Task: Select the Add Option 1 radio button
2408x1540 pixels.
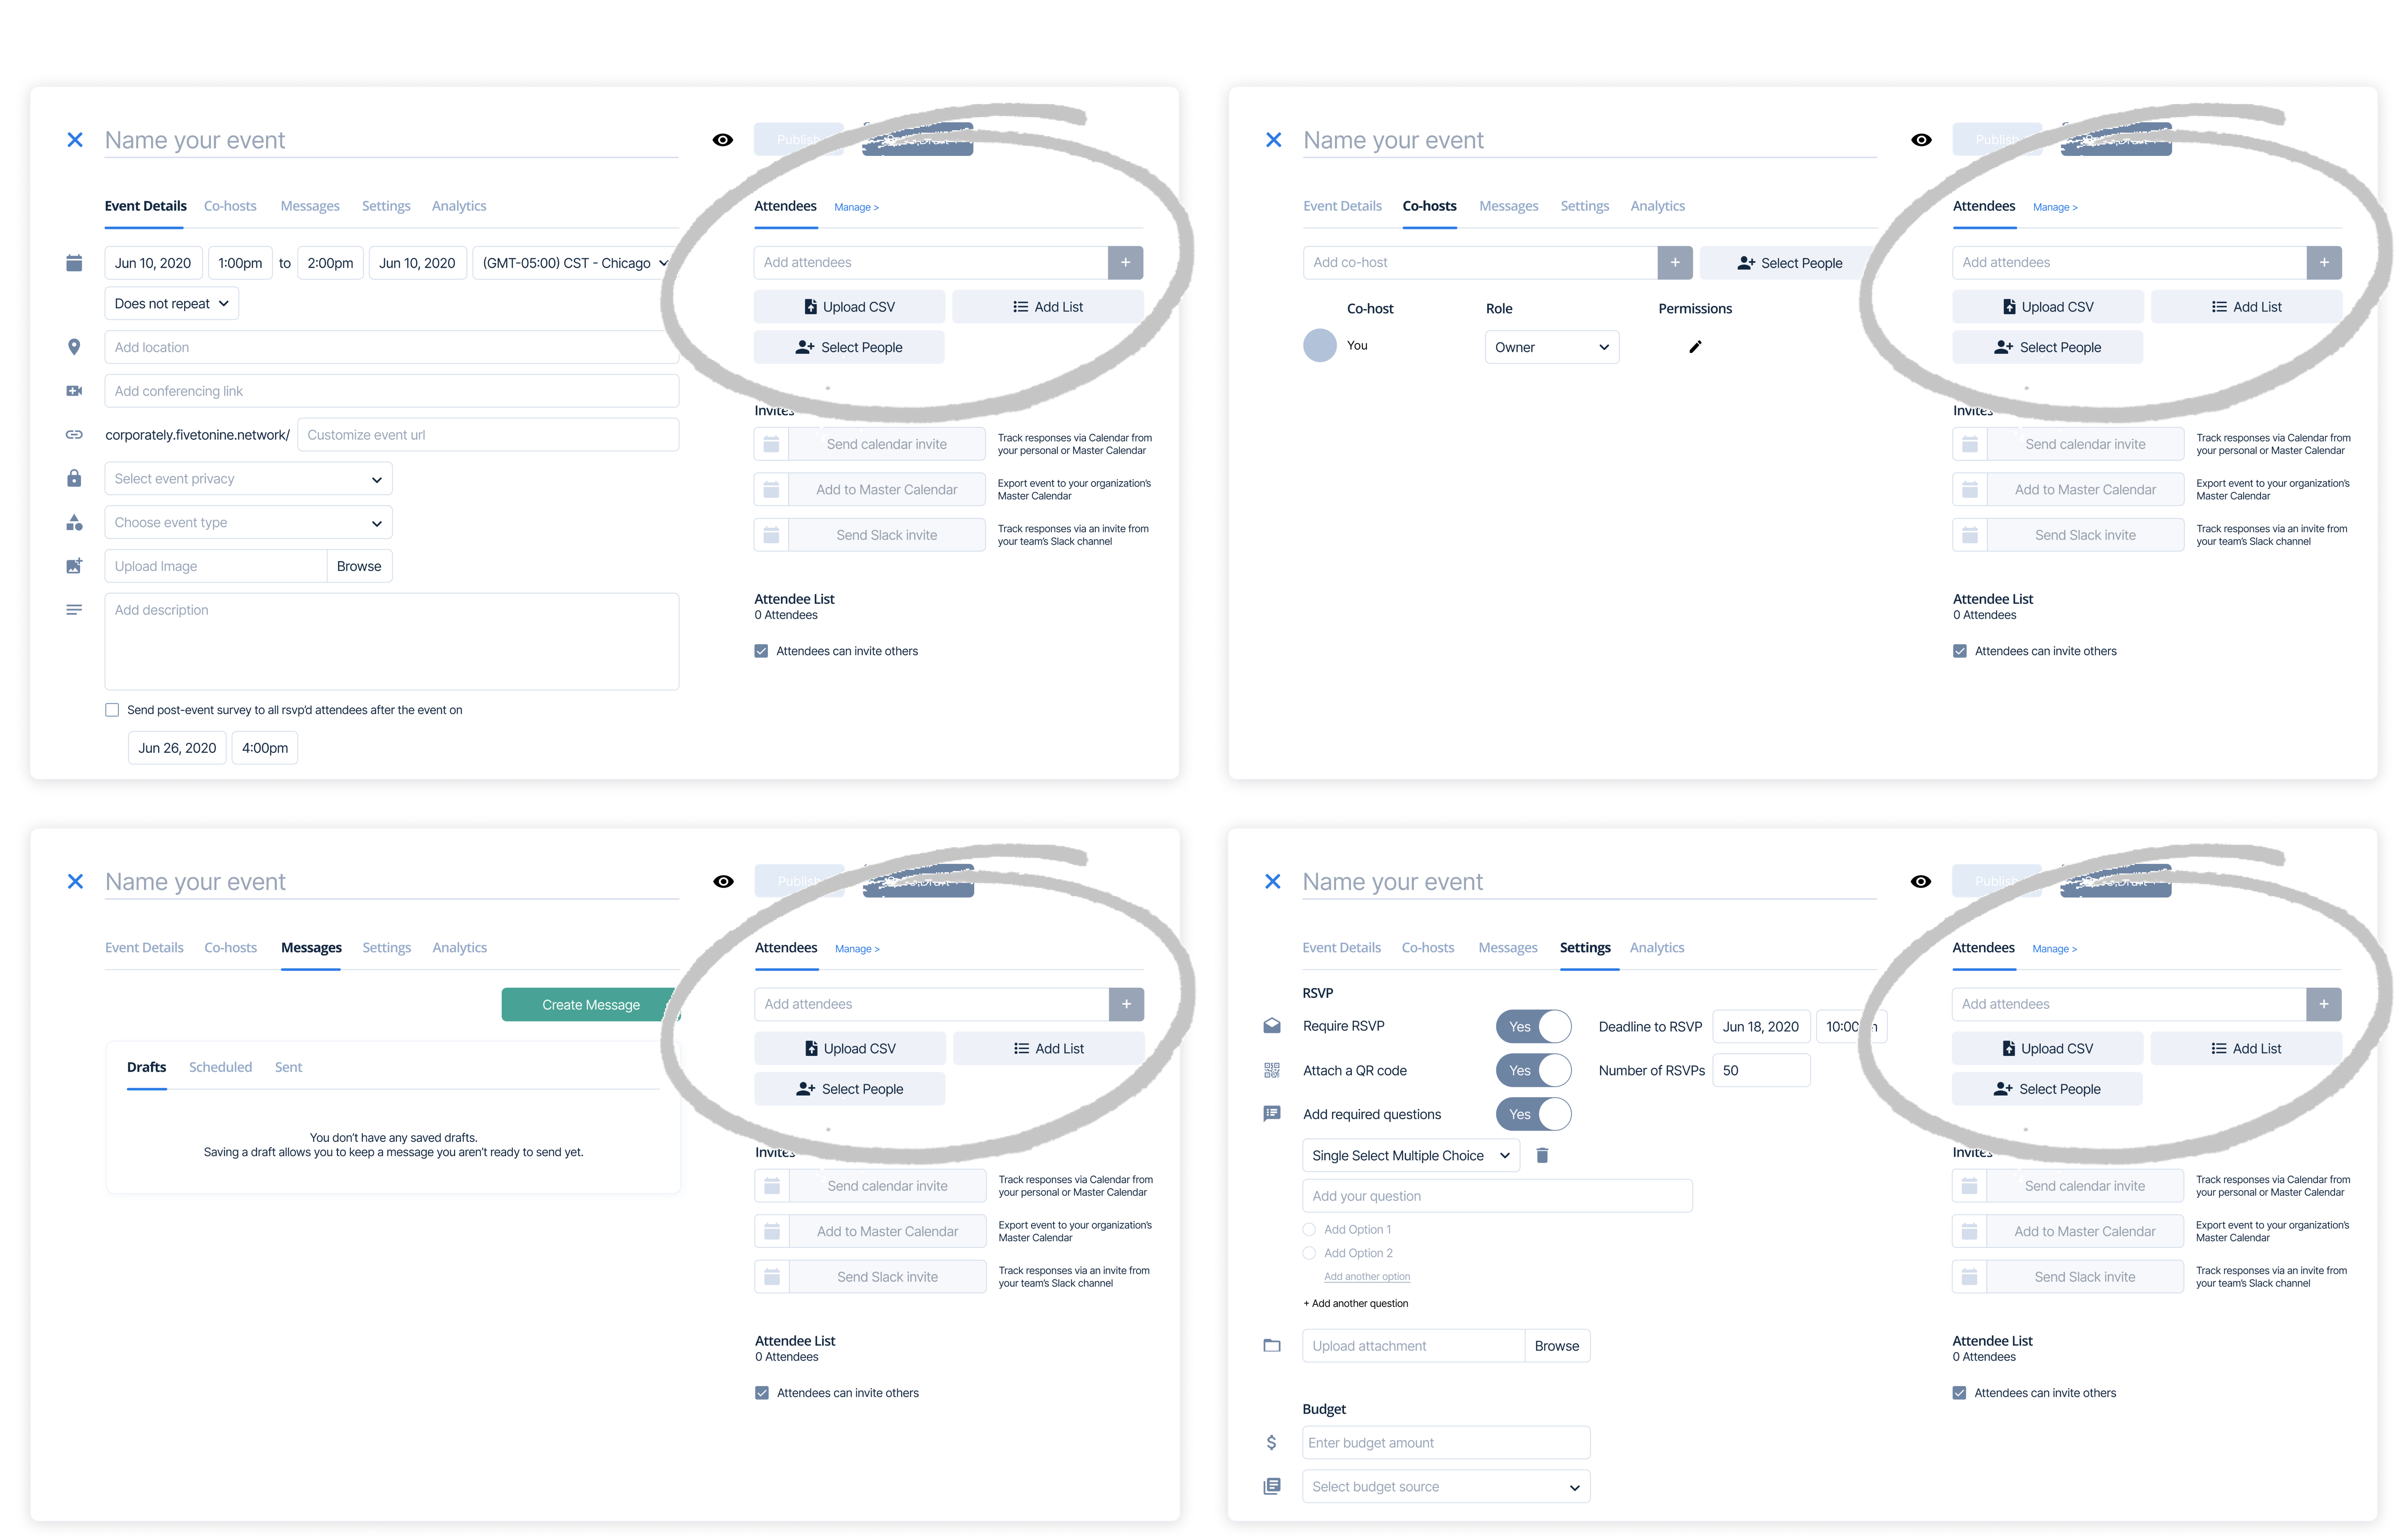Action: (x=1309, y=1230)
